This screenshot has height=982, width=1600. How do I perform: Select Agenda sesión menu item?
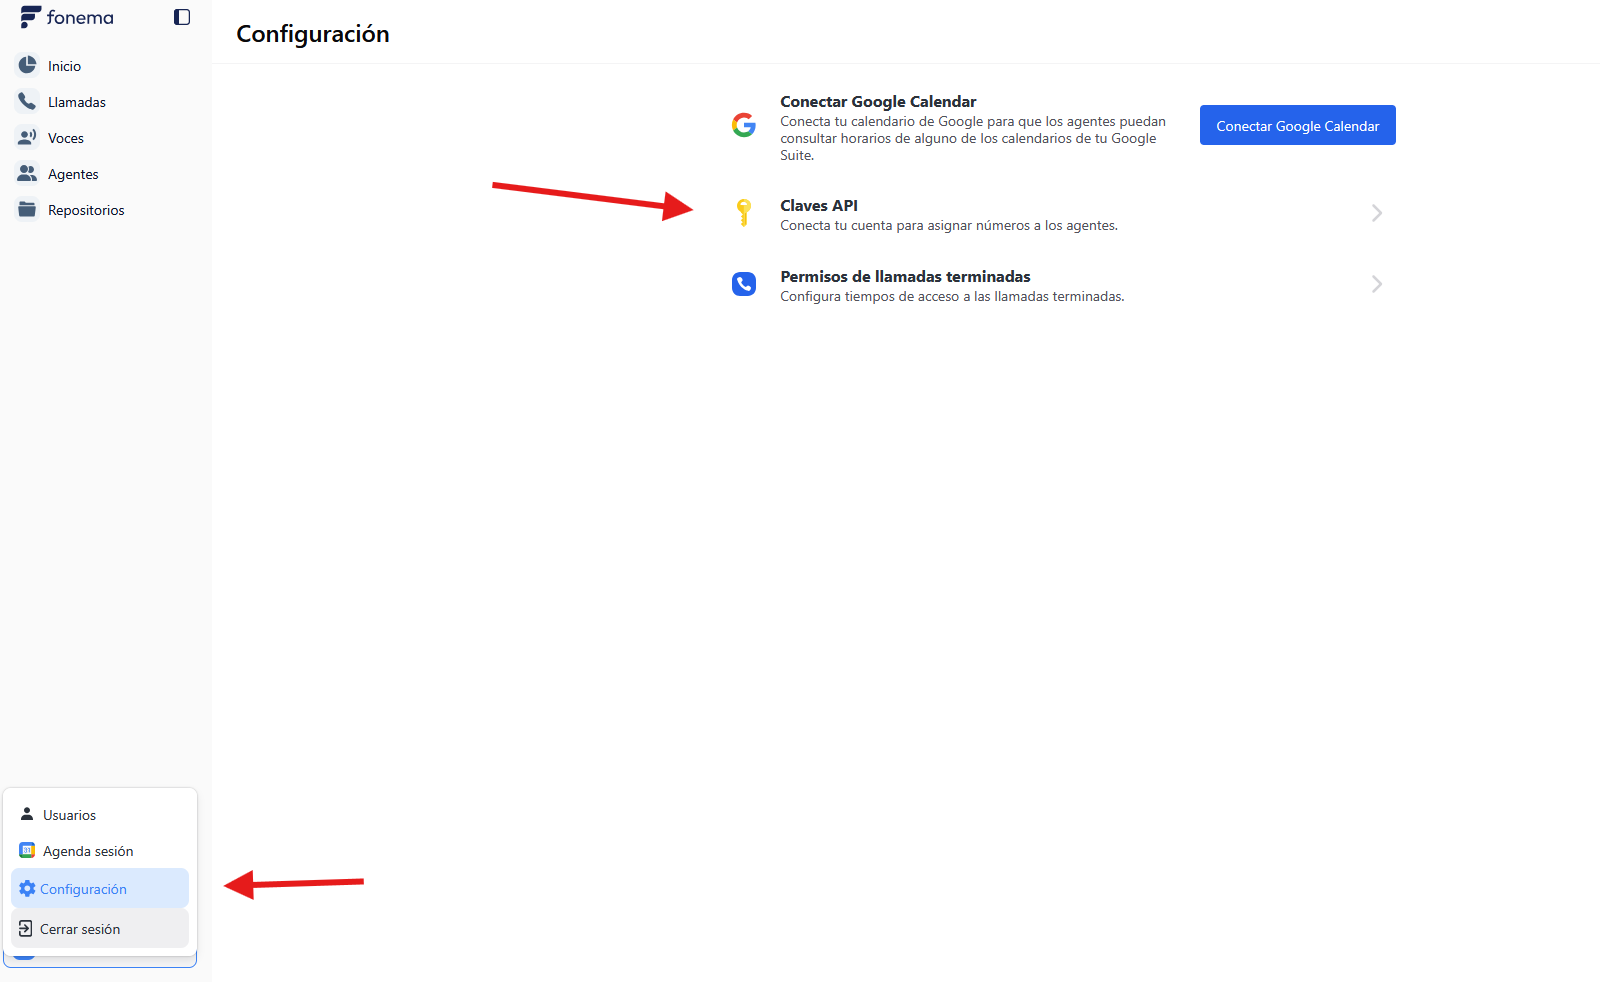tap(88, 851)
